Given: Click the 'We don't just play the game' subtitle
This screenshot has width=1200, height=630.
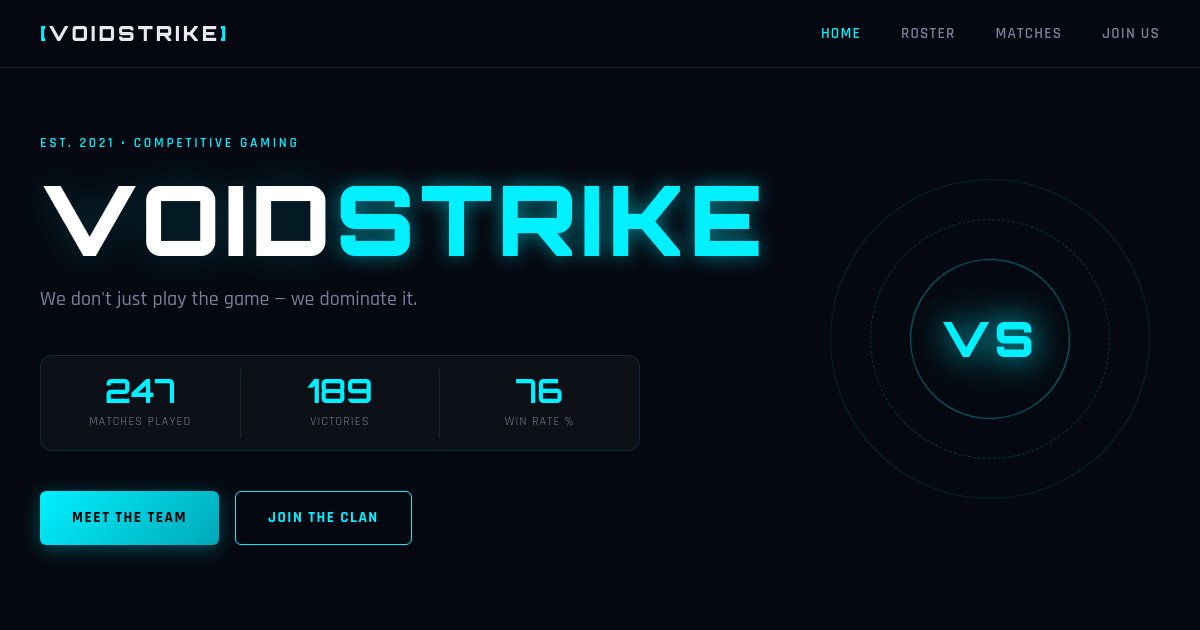Looking at the screenshot, I should pos(228,298).
